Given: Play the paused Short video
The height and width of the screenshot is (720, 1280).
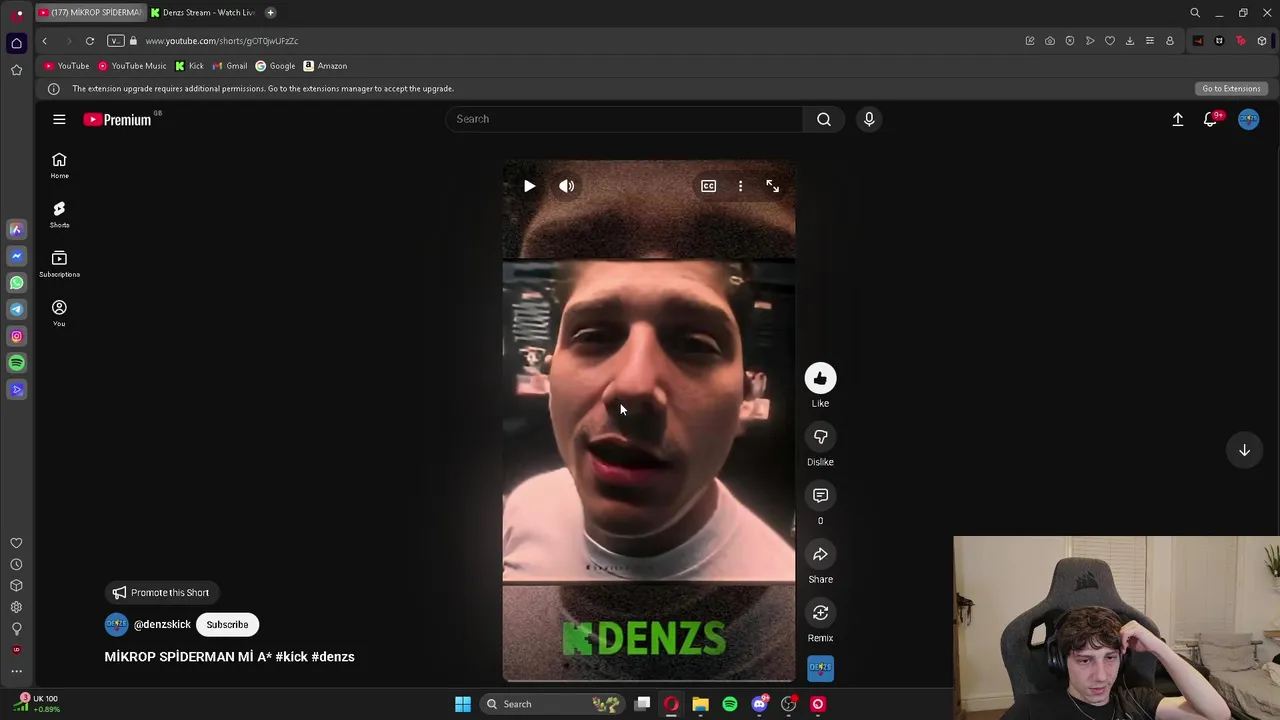Looking at the screenshot, I should (x=529, y=186).
